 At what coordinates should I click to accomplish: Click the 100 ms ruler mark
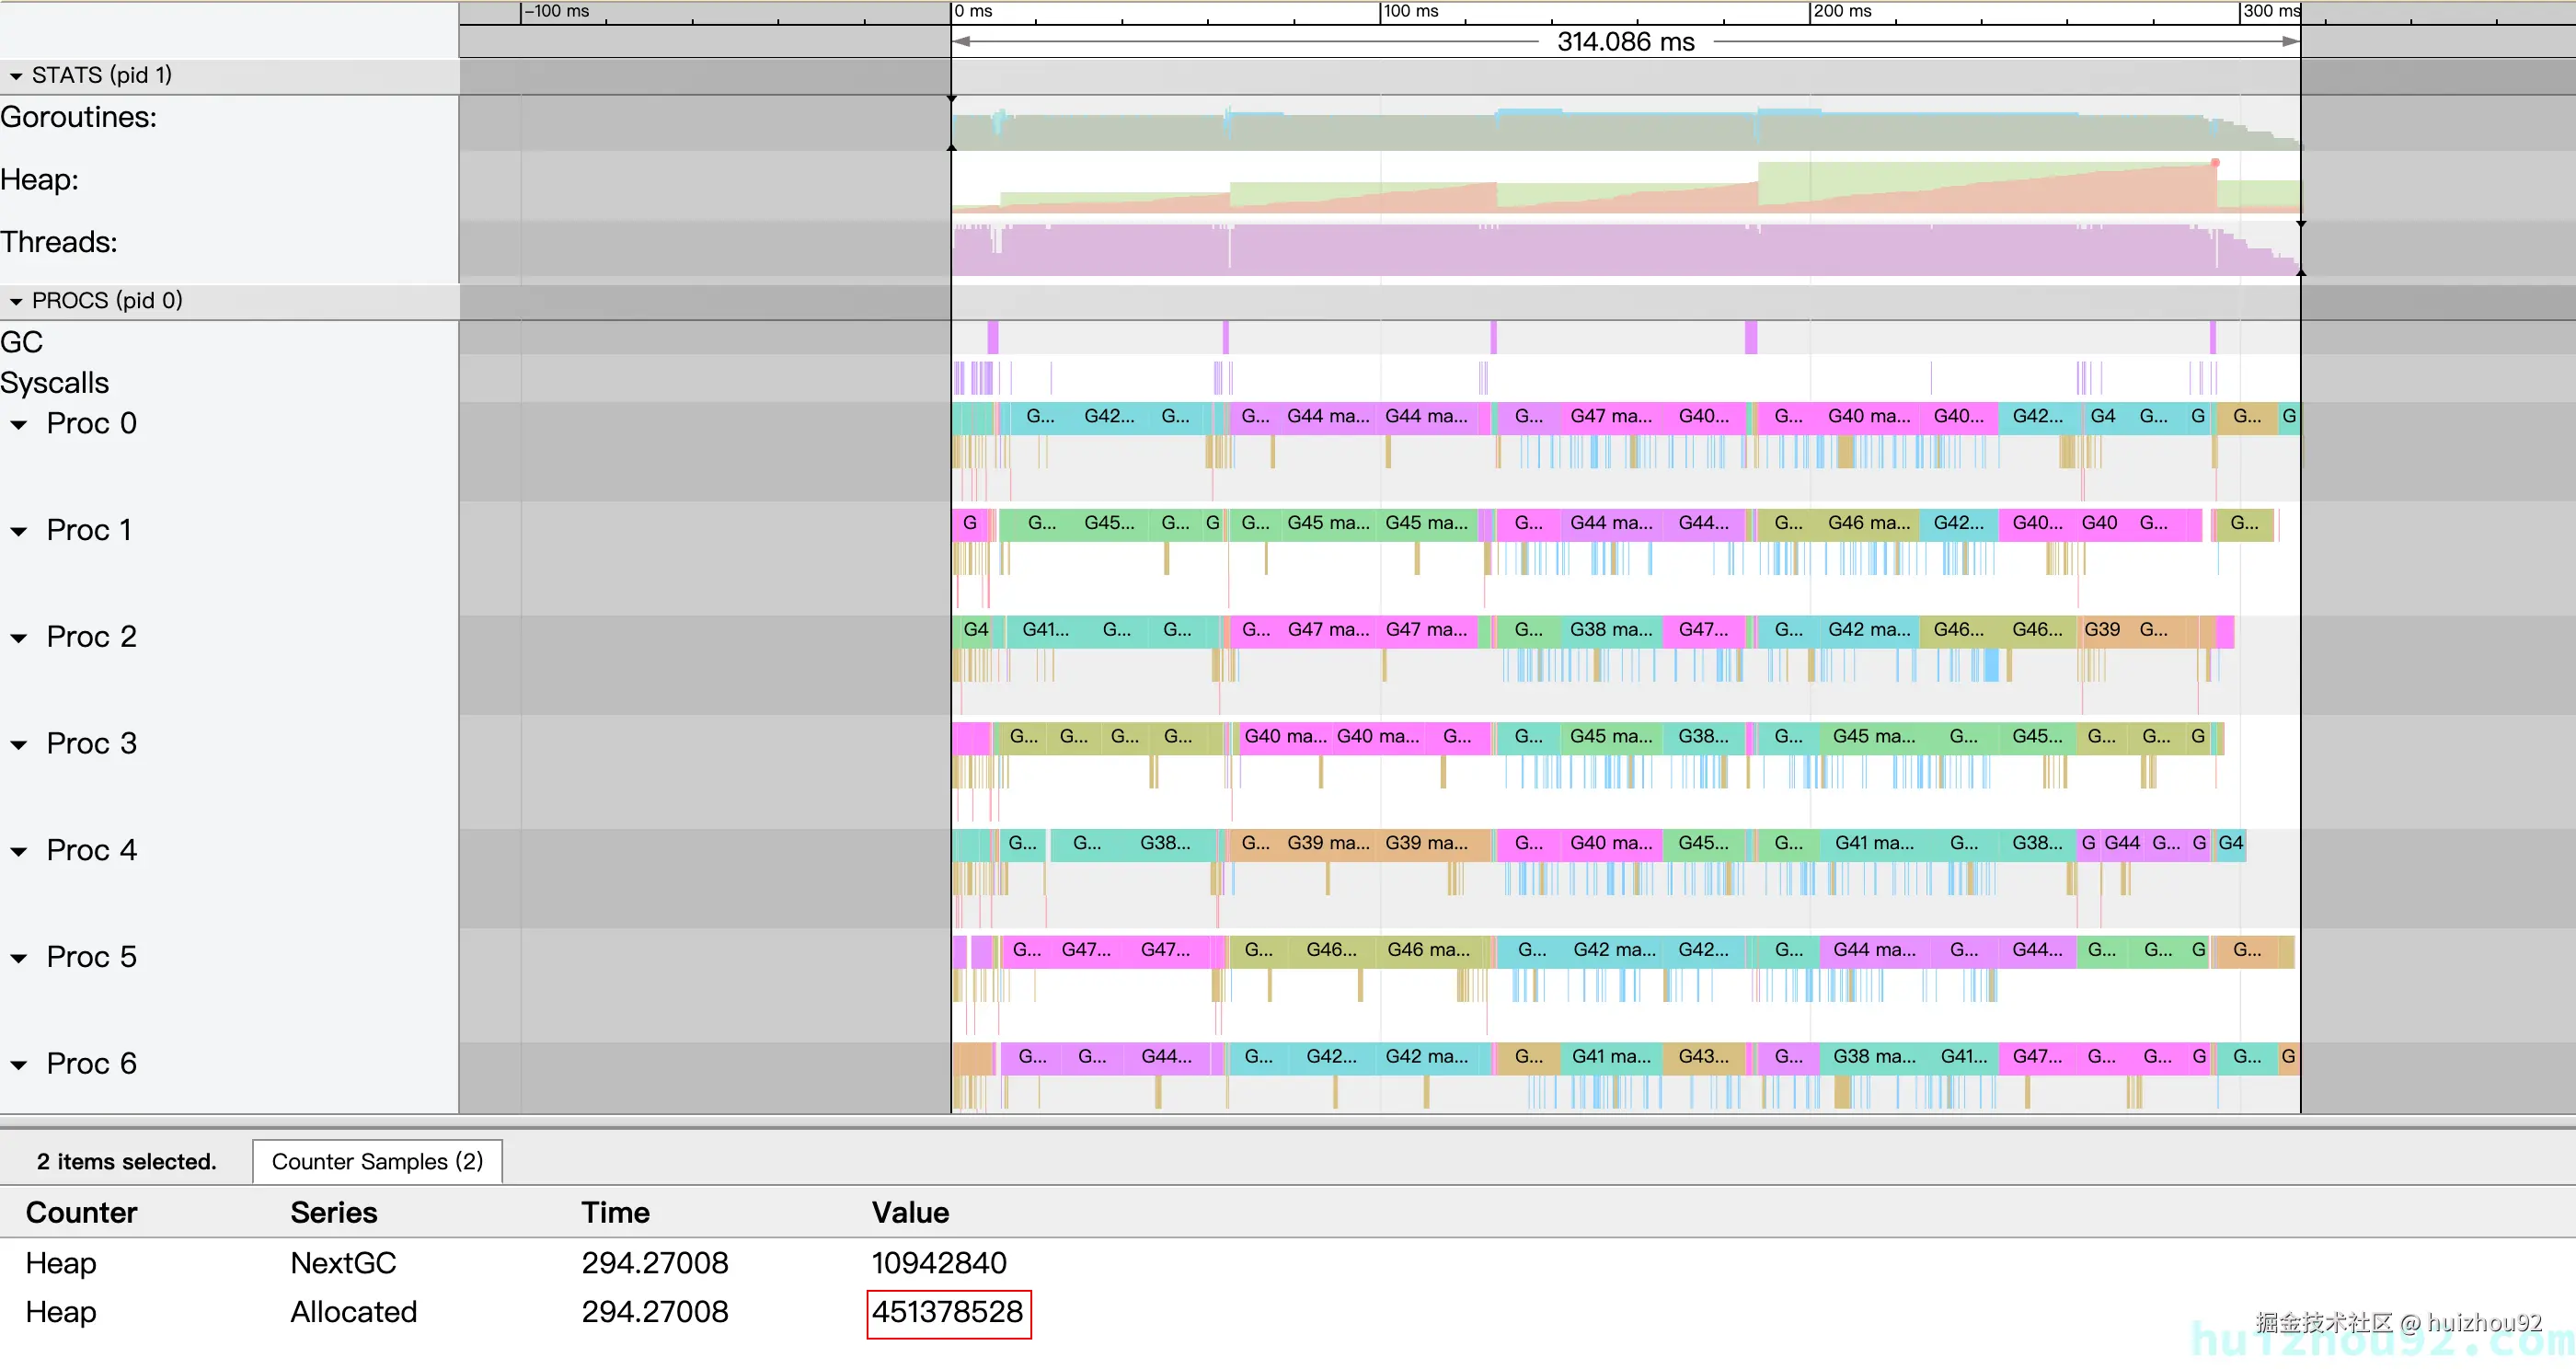coord(1410,12)
